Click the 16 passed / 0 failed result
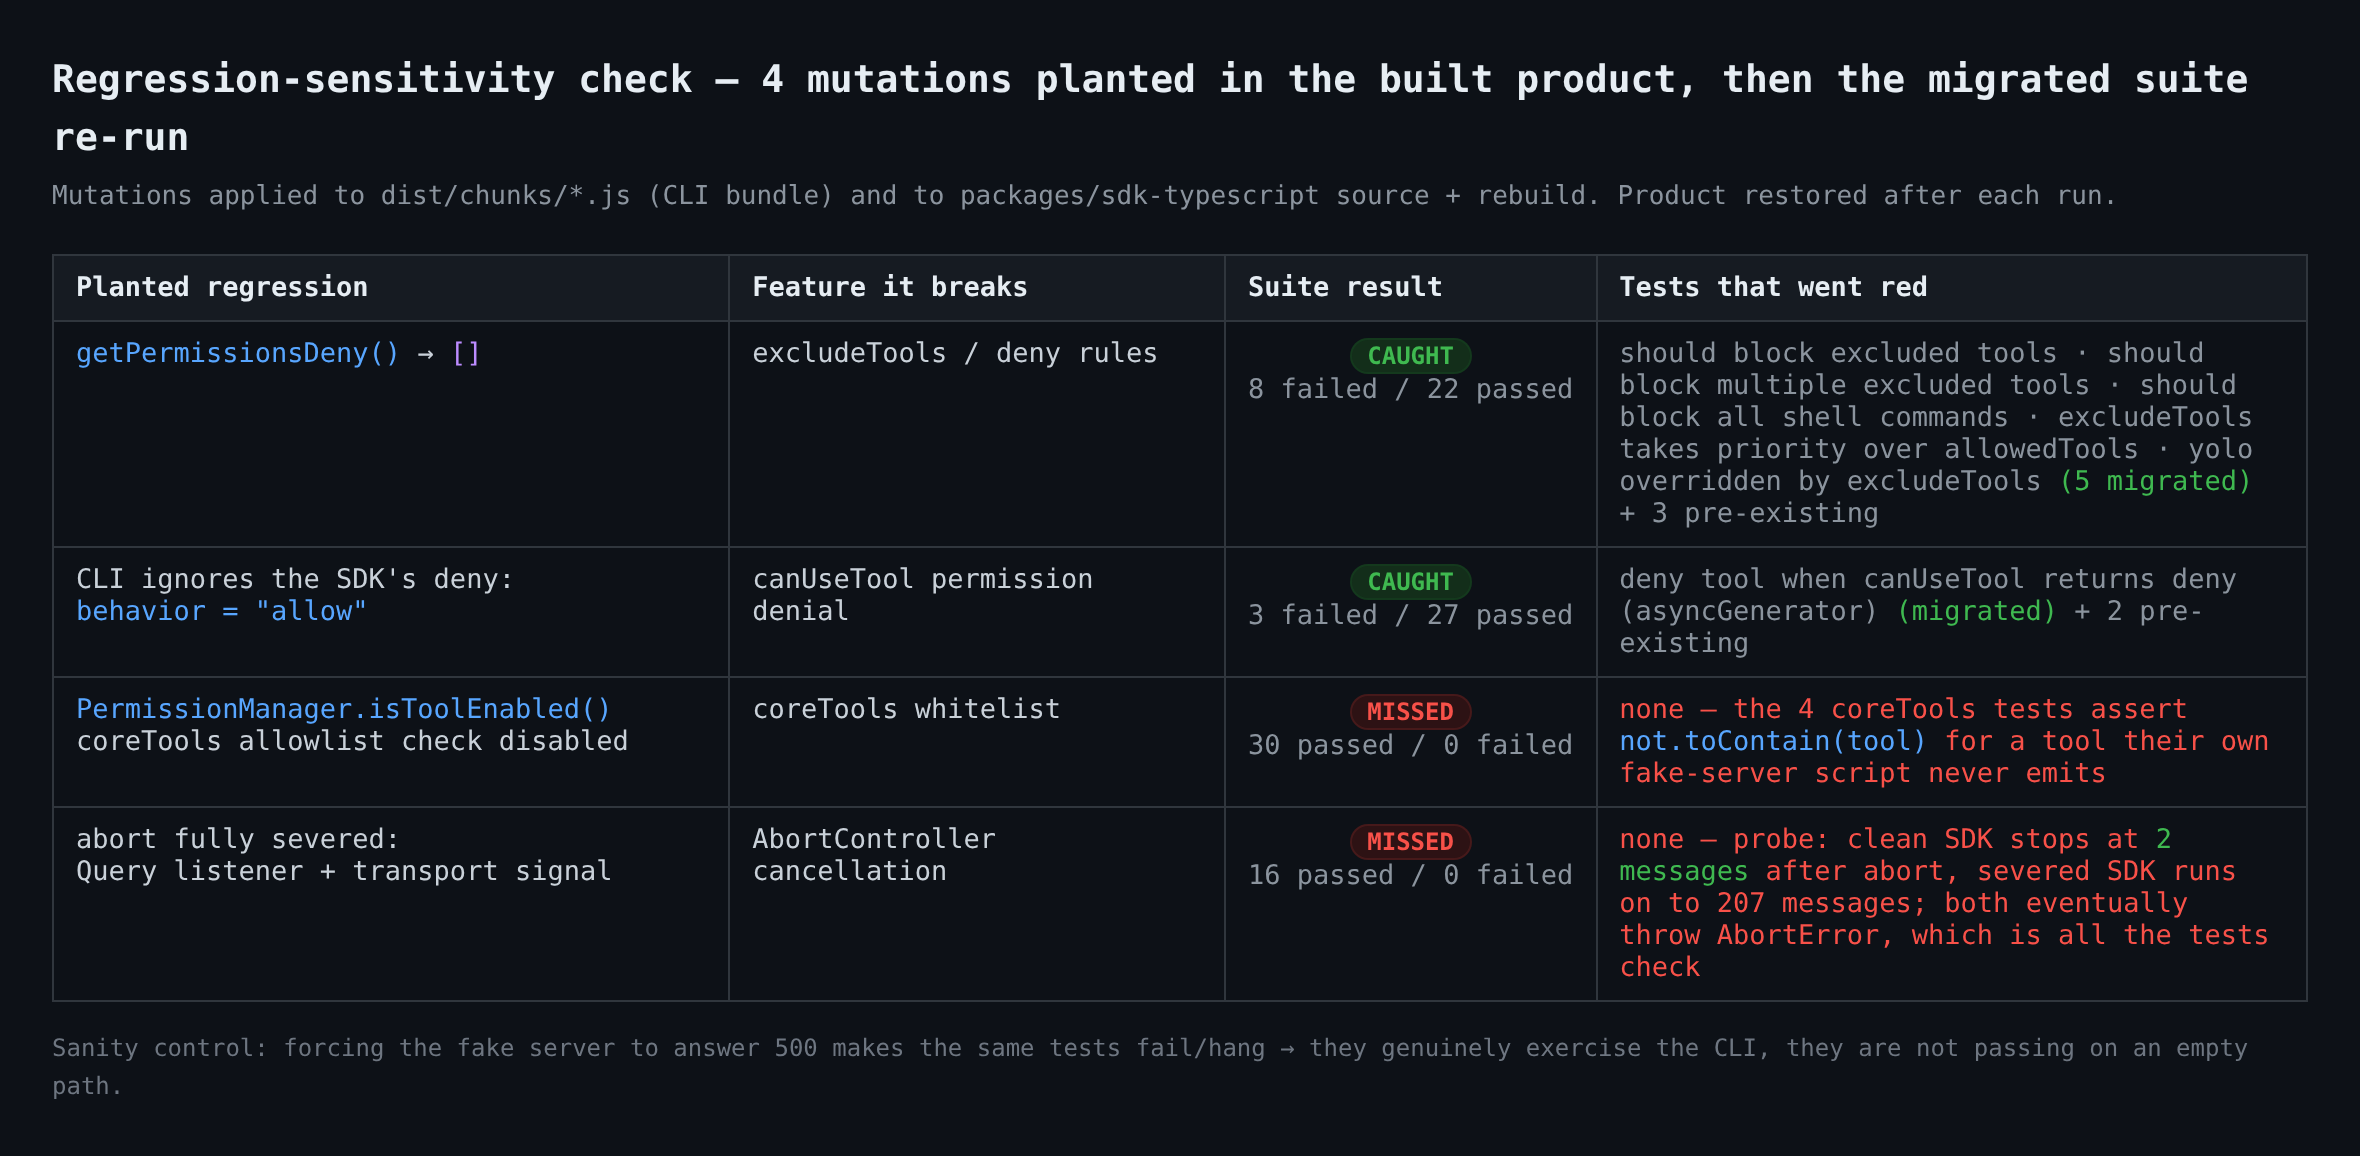The height and width of the screenshot is (1156, 2360). click(1410, 875)
